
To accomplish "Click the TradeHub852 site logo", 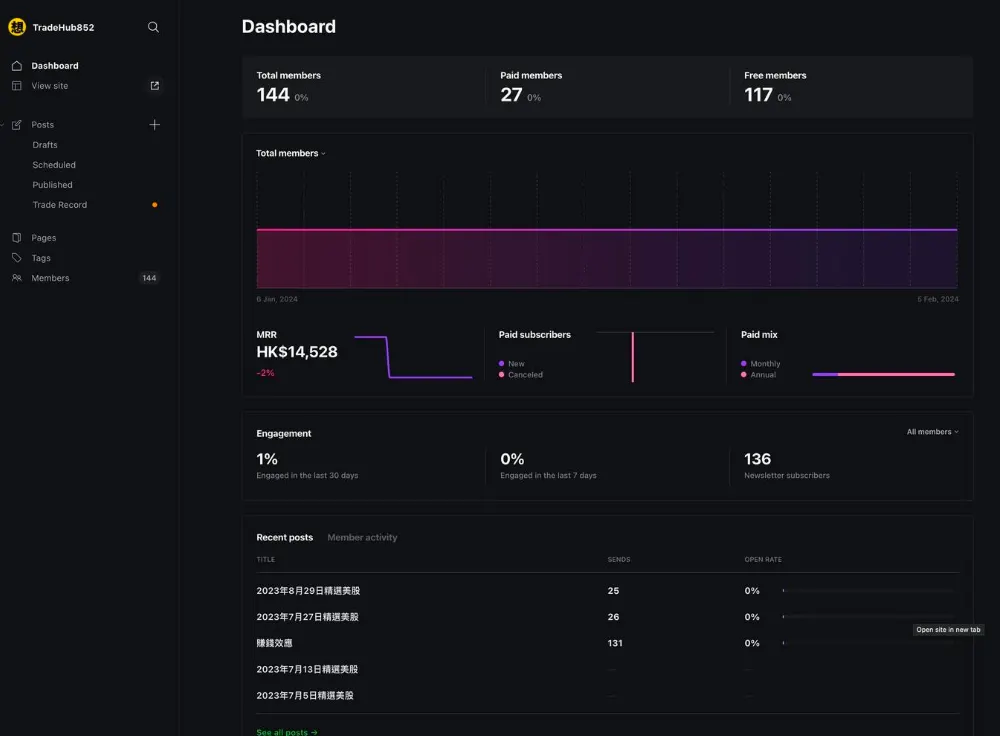I will point(17,27).
